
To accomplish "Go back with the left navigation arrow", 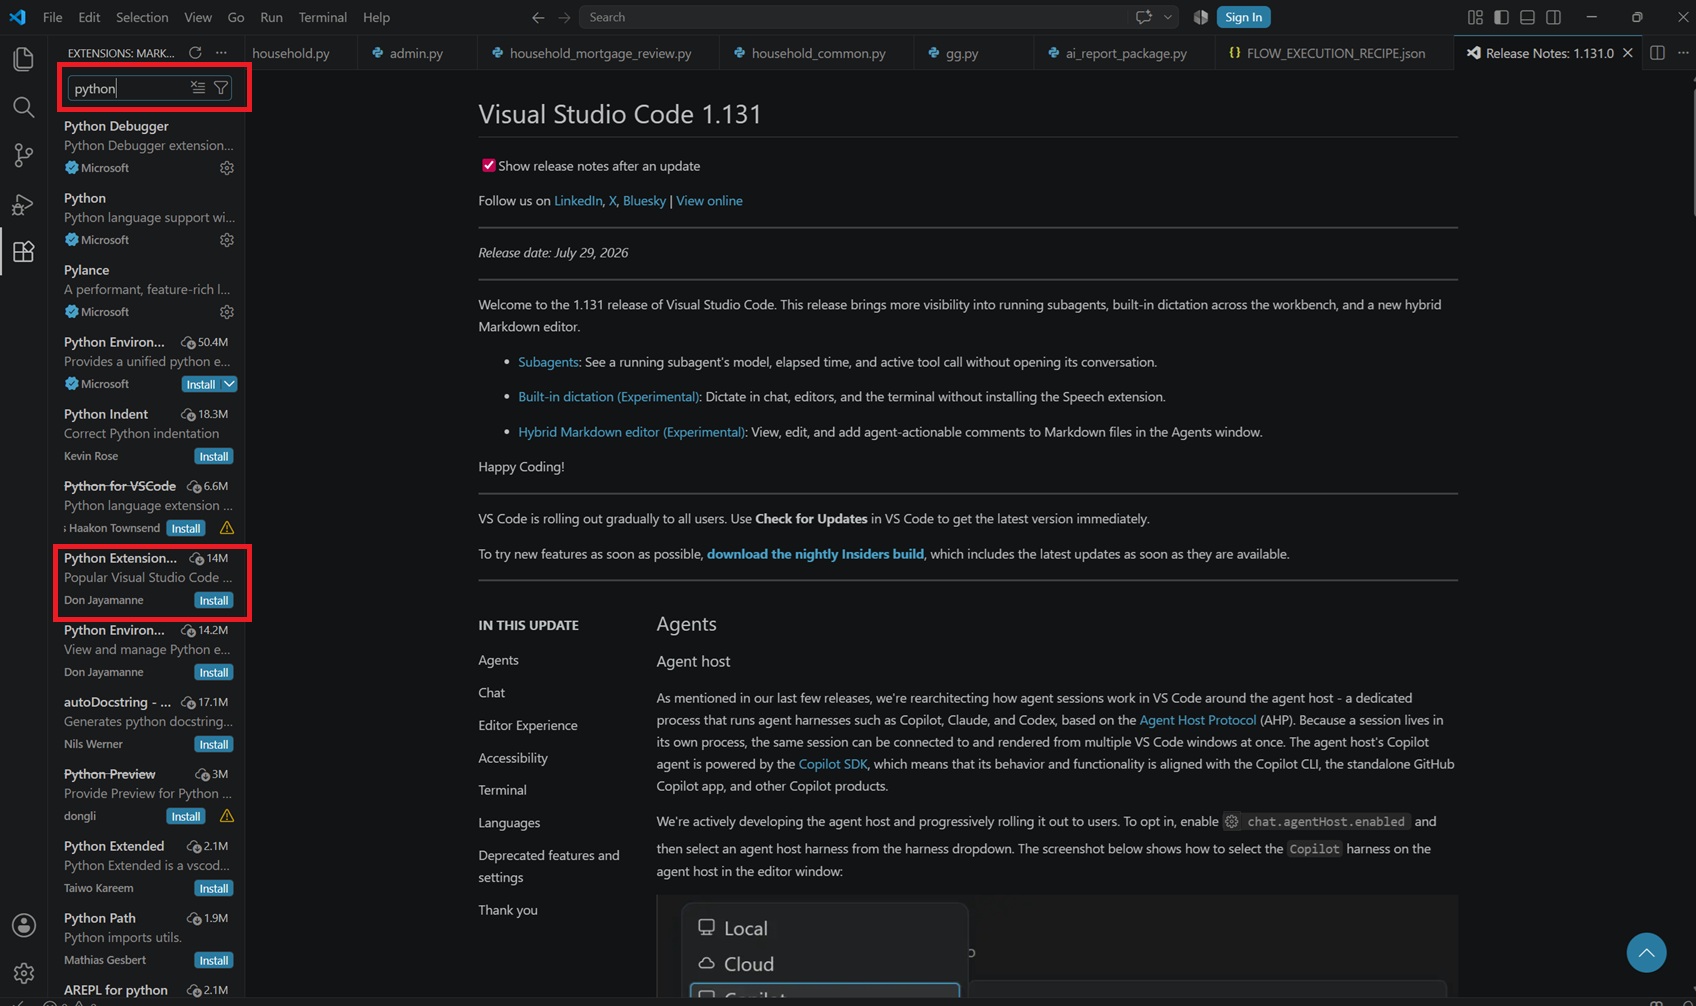I will (x=538, y=17).
